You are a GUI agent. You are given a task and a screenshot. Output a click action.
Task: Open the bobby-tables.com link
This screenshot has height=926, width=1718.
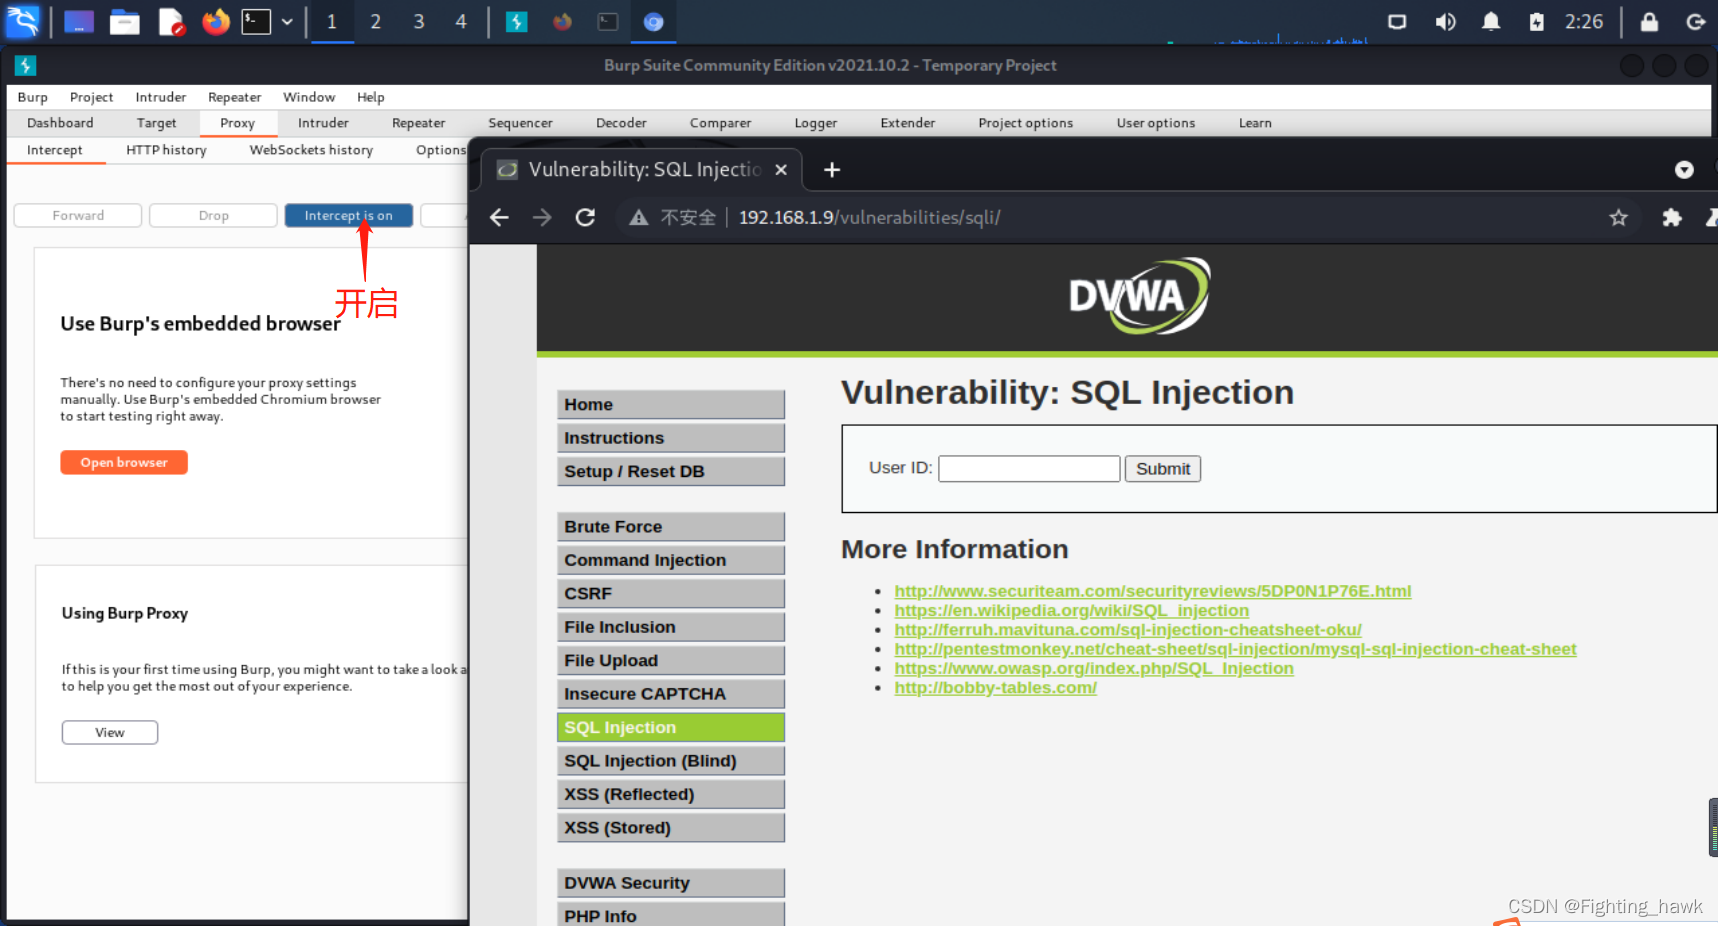[x=995, y=688]
